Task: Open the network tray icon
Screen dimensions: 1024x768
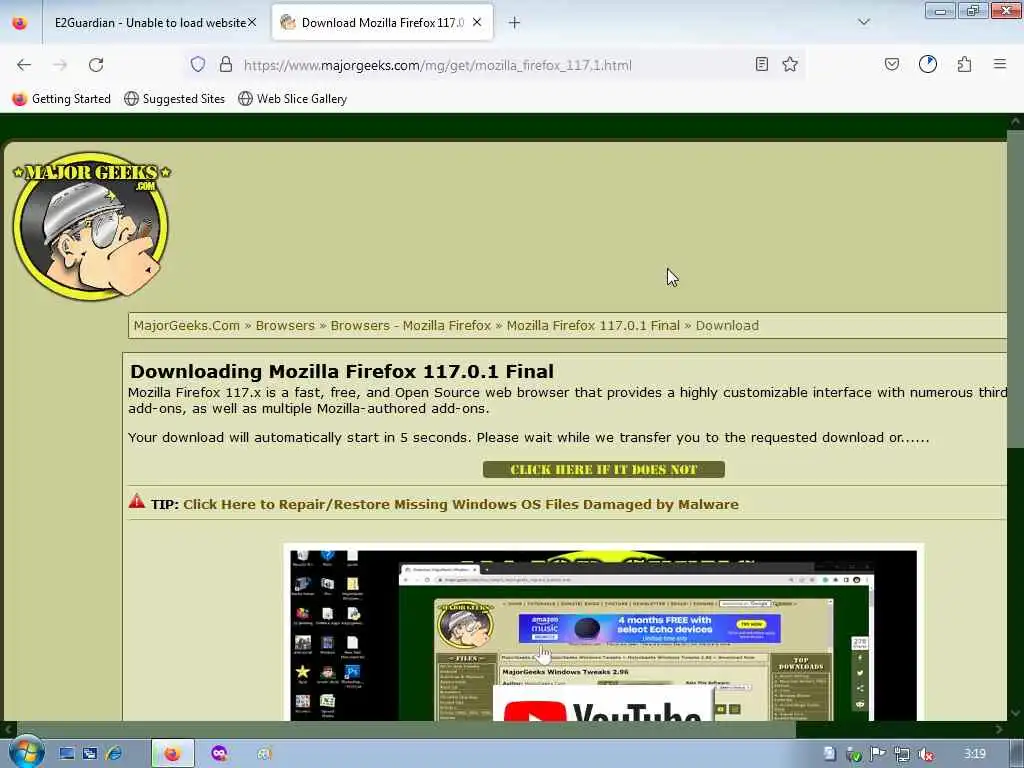Action: click(902, 754)
